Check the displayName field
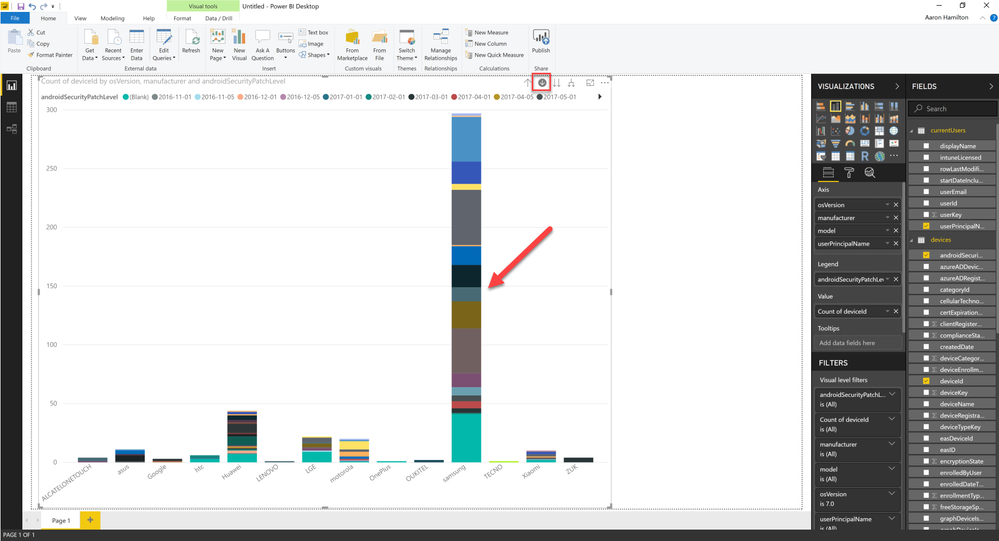Image resolution: width=999 pixels, height=541 pixels. pos(926,146)
